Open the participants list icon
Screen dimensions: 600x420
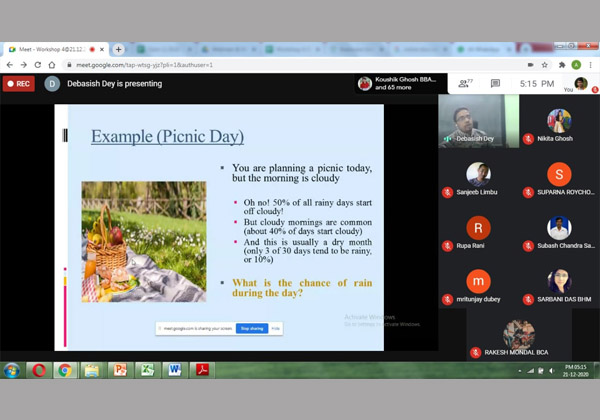pyautogui.click(x=464, y=84)
